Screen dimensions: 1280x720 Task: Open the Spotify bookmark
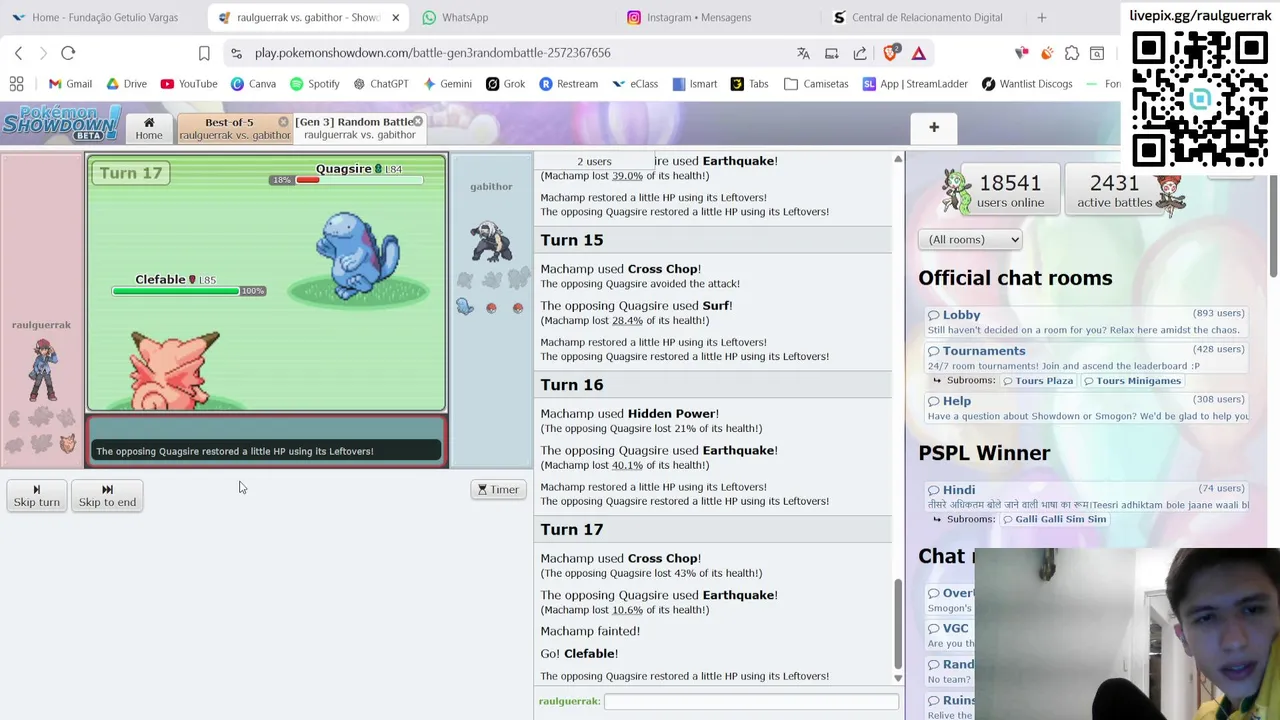click(x=314, y=84)
